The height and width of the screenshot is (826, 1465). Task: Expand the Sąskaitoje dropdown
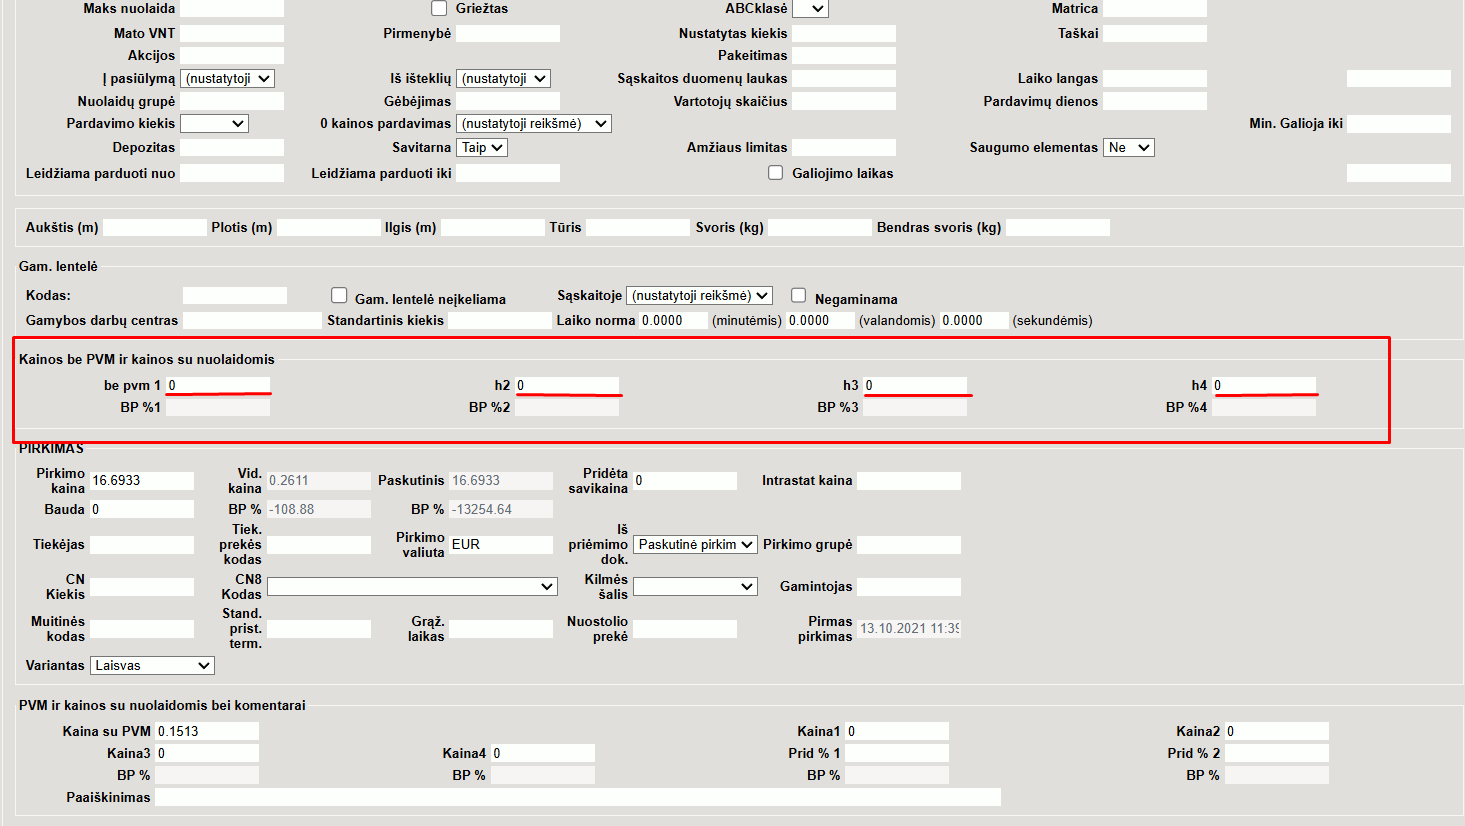tap(699, 296)
